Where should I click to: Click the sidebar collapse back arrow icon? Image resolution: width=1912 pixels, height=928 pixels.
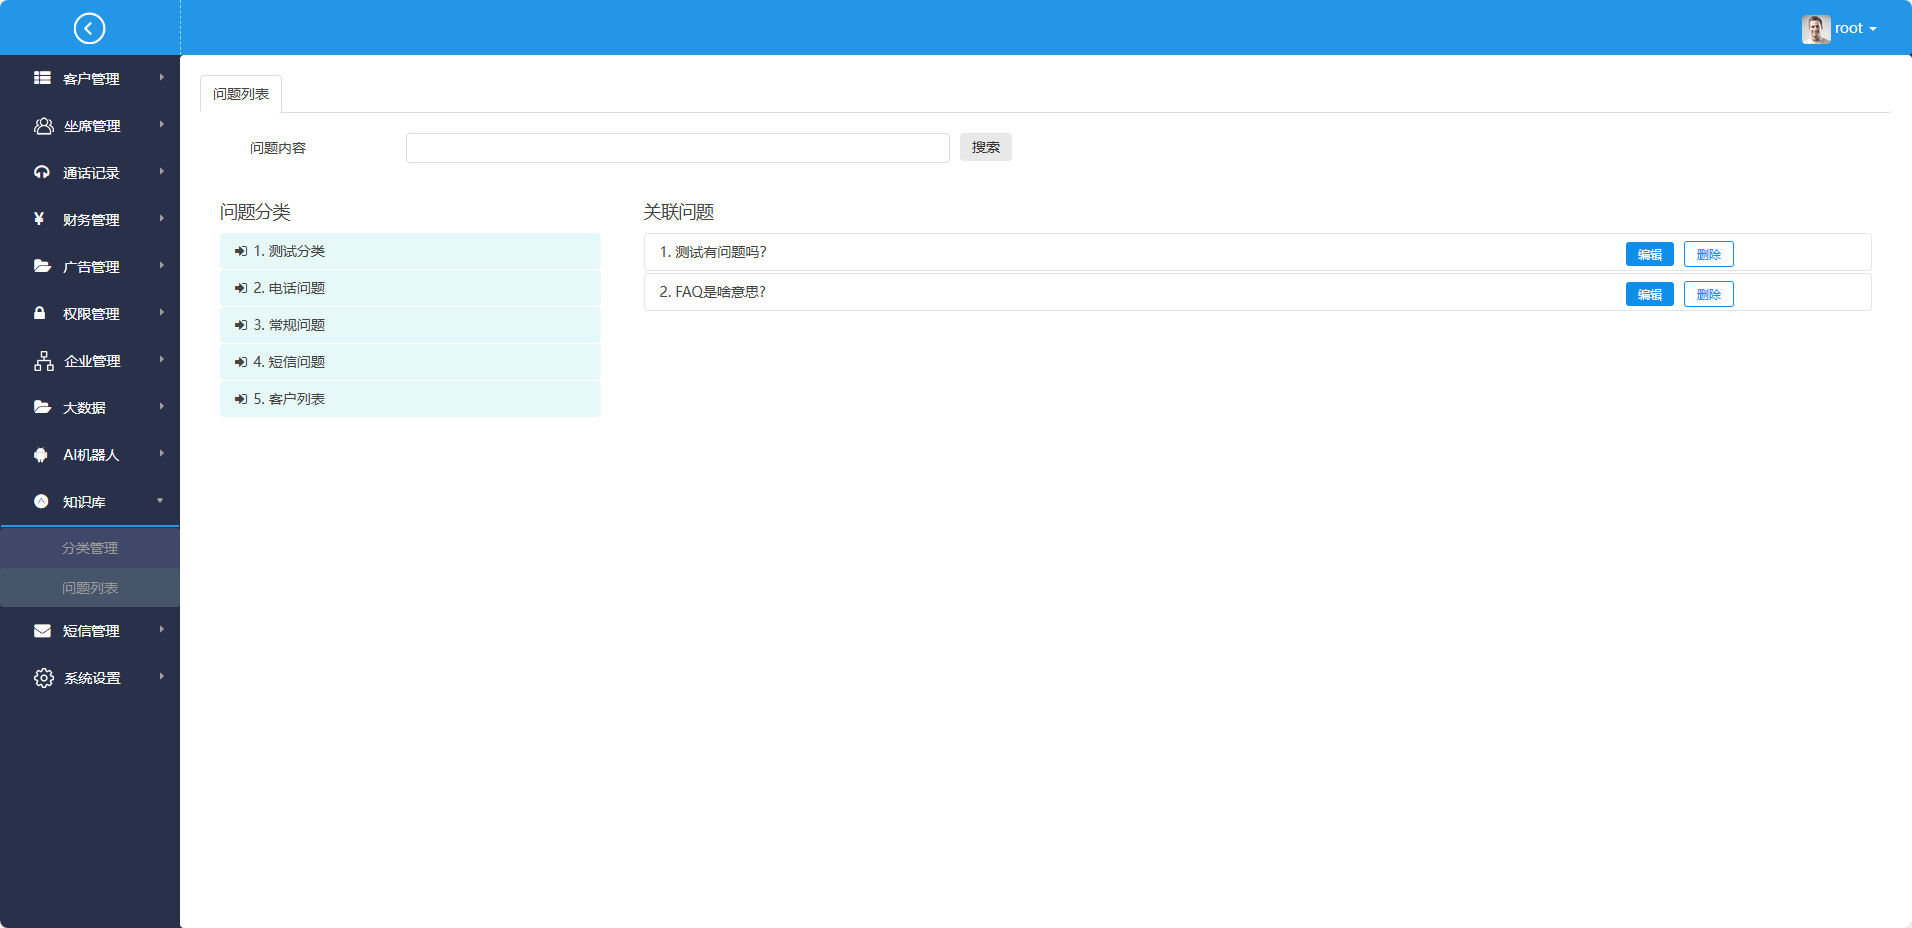tap(89, 28)
